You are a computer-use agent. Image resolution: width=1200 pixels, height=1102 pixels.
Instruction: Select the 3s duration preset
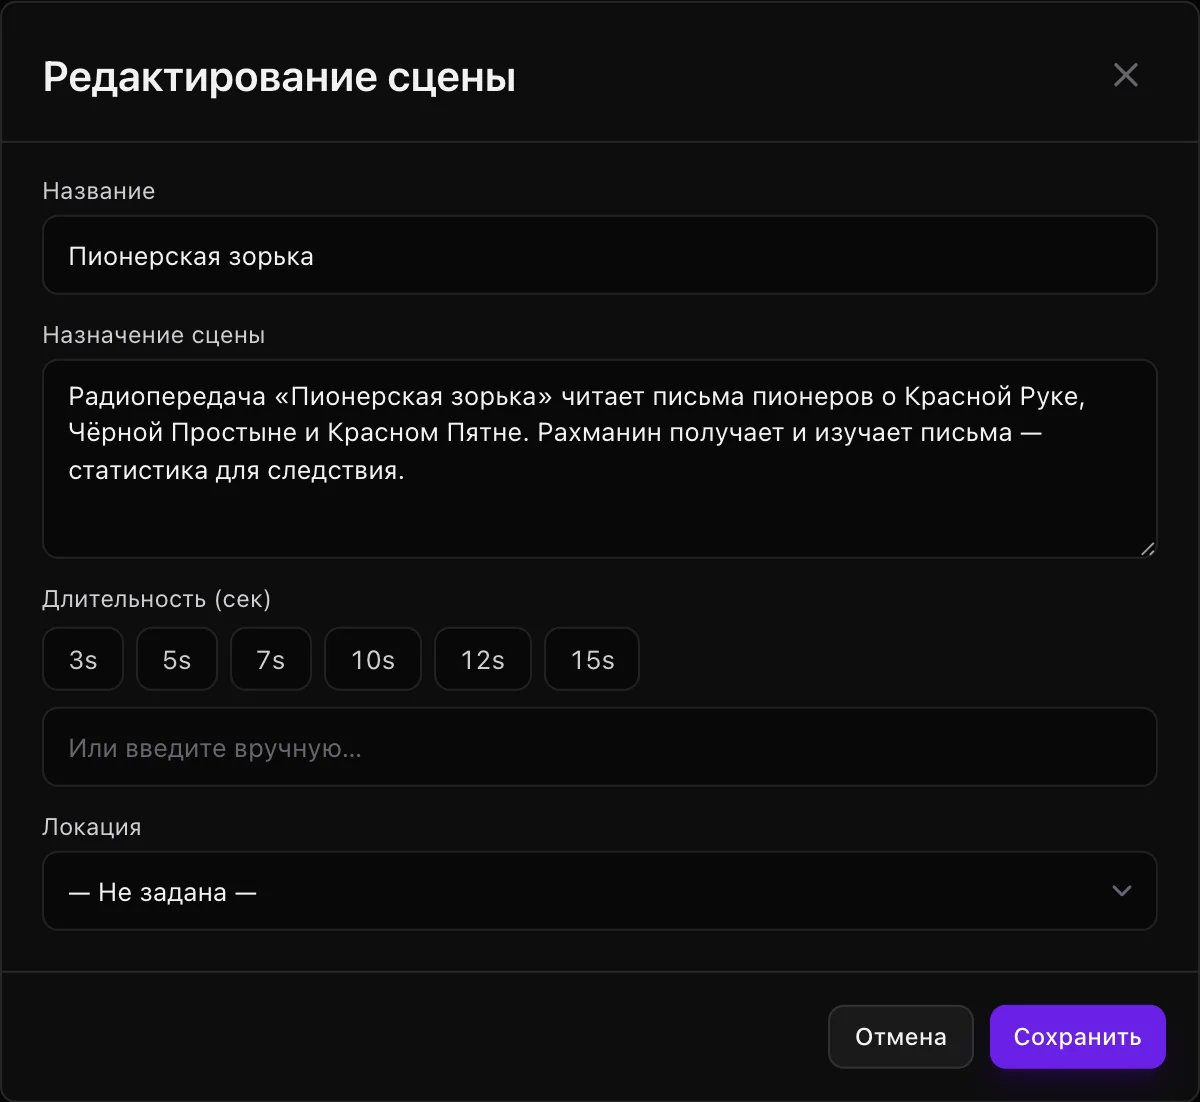[83, 660]
